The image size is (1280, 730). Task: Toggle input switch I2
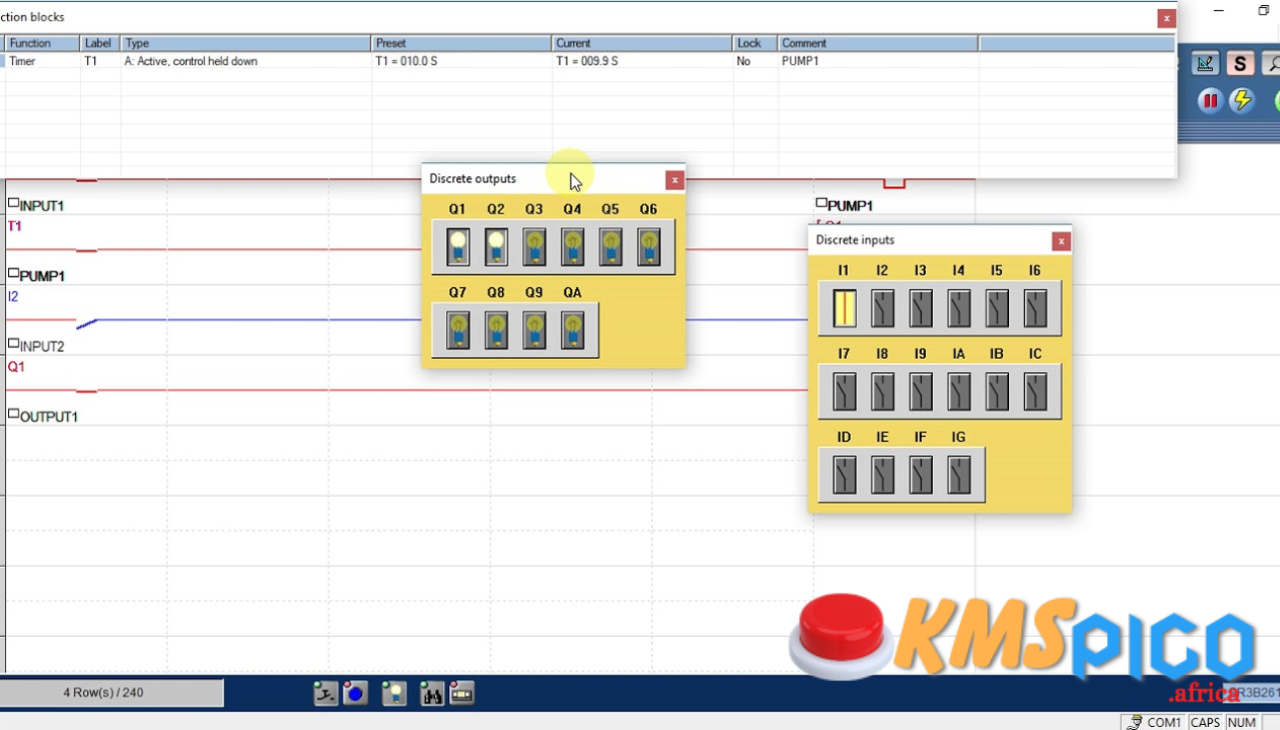[882, 308]
